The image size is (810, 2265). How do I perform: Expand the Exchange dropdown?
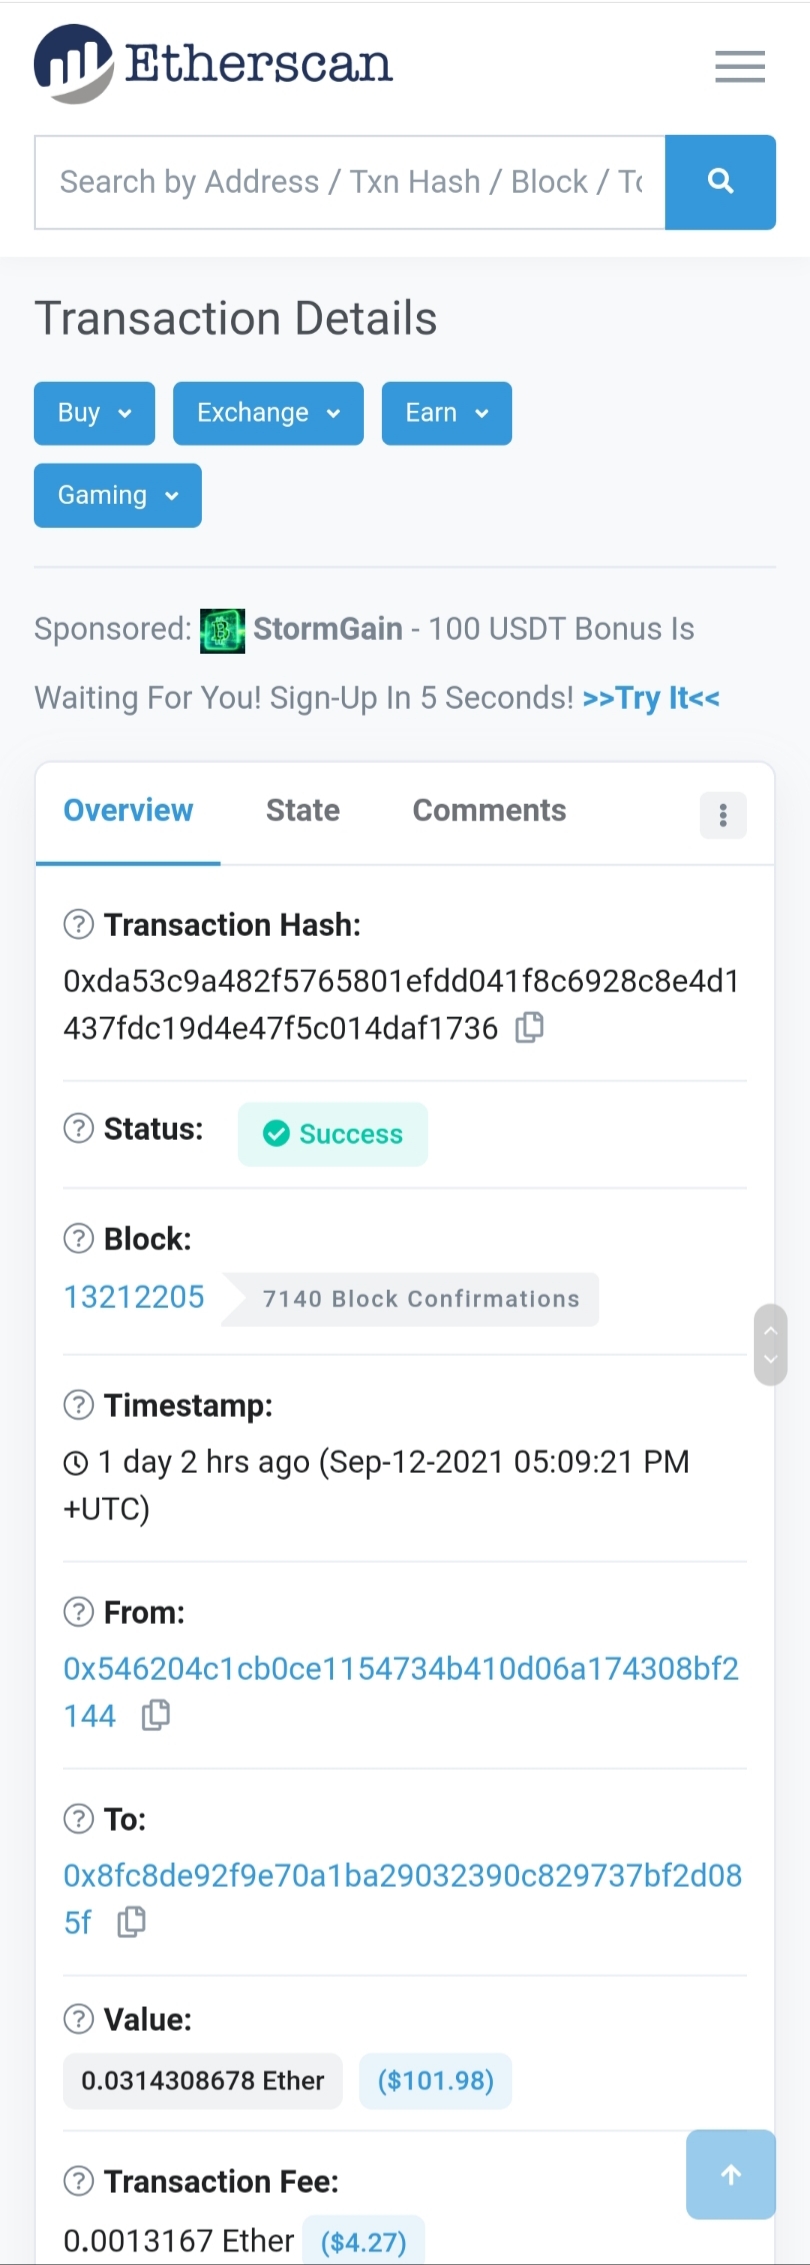coord(268,413)
